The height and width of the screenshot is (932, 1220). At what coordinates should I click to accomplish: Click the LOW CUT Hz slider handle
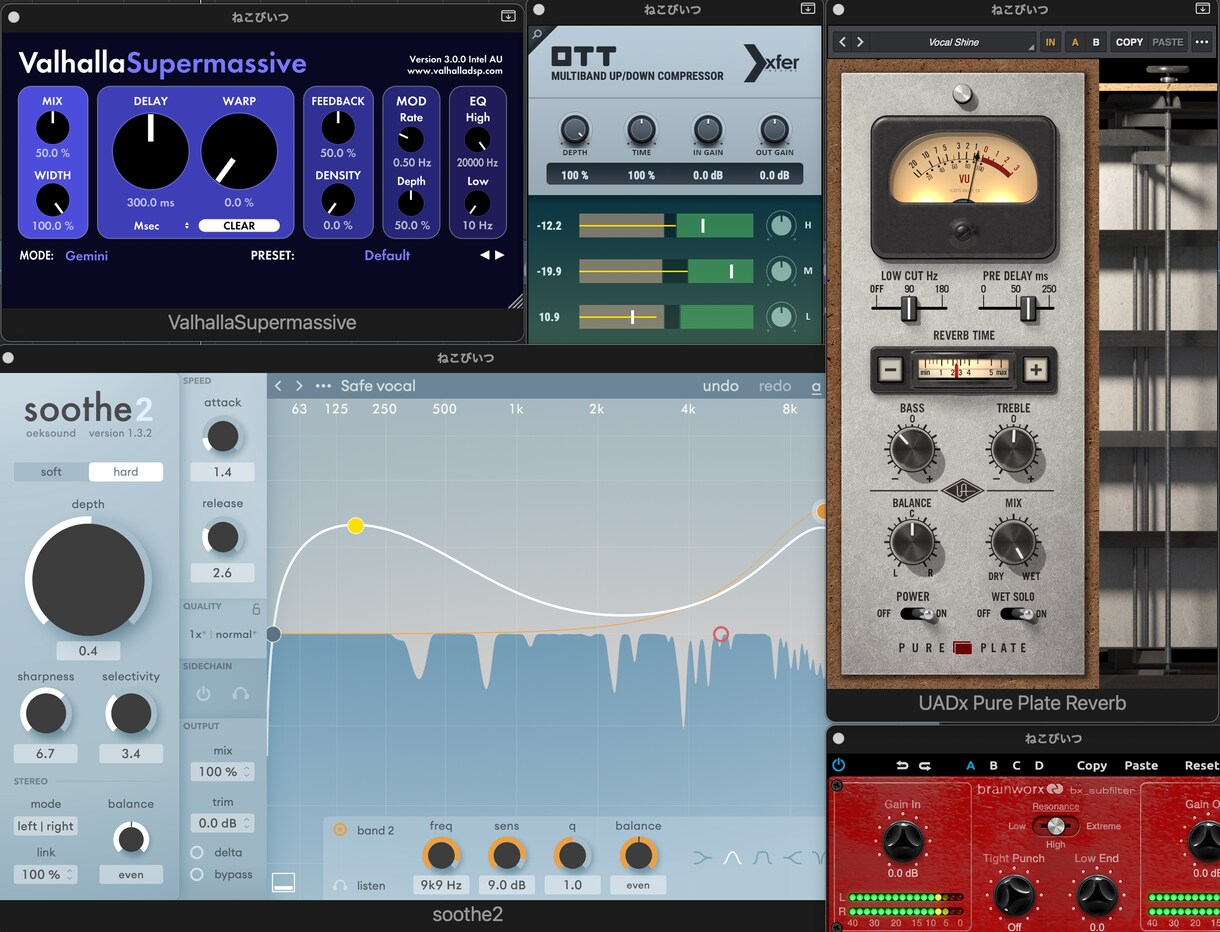click(x=909, y=310)
